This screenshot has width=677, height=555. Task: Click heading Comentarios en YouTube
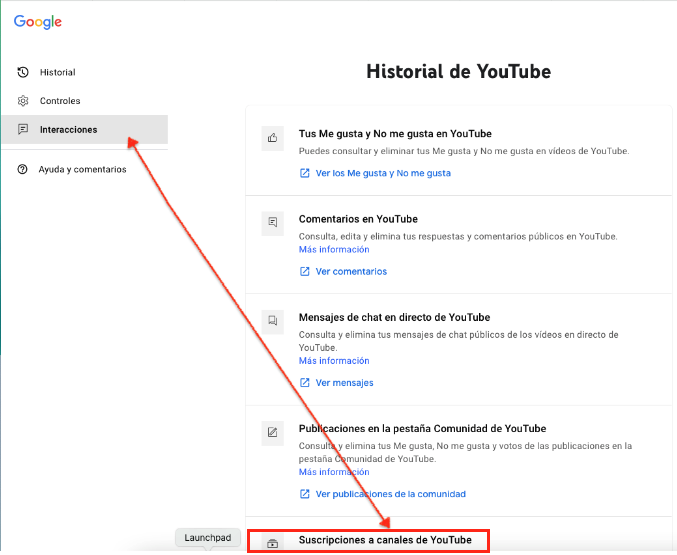click(x=358, y=219)
